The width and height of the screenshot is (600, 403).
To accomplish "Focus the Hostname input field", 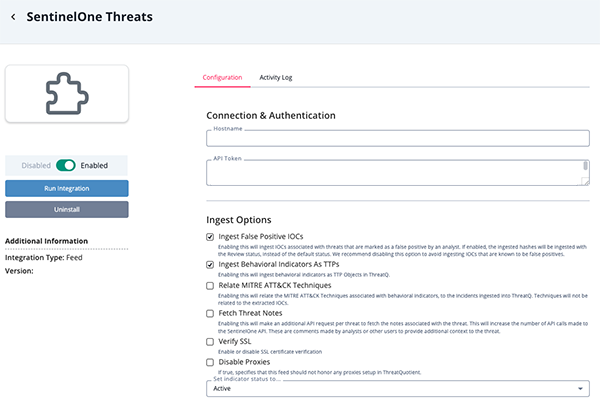I will [398, 138].
